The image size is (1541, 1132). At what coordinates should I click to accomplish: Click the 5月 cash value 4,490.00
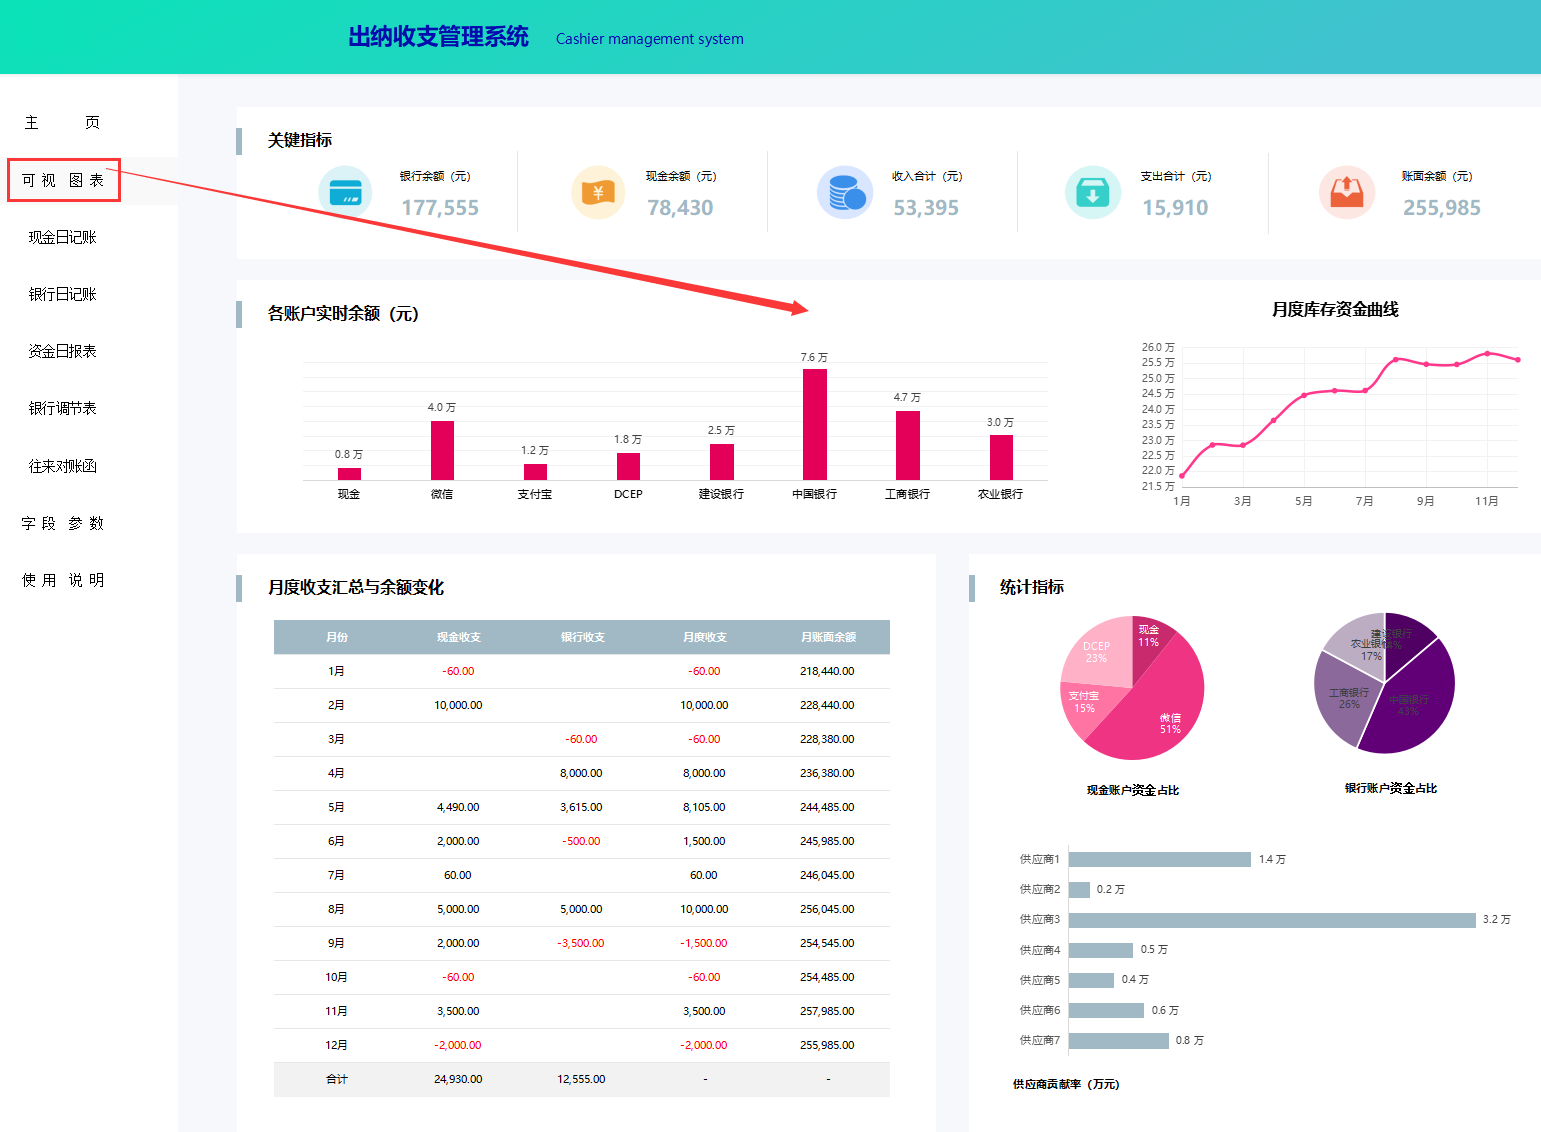(x=458, y=807)
